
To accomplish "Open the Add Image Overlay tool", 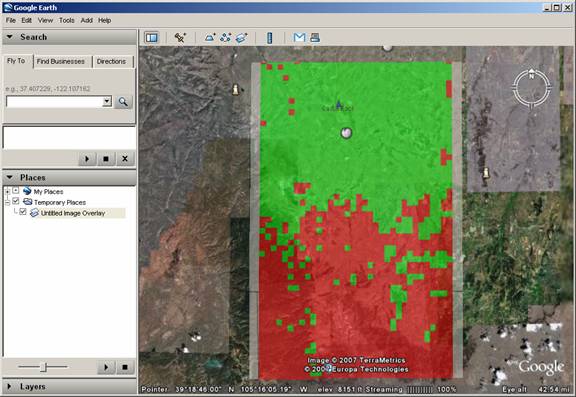I will coord(241,37).
